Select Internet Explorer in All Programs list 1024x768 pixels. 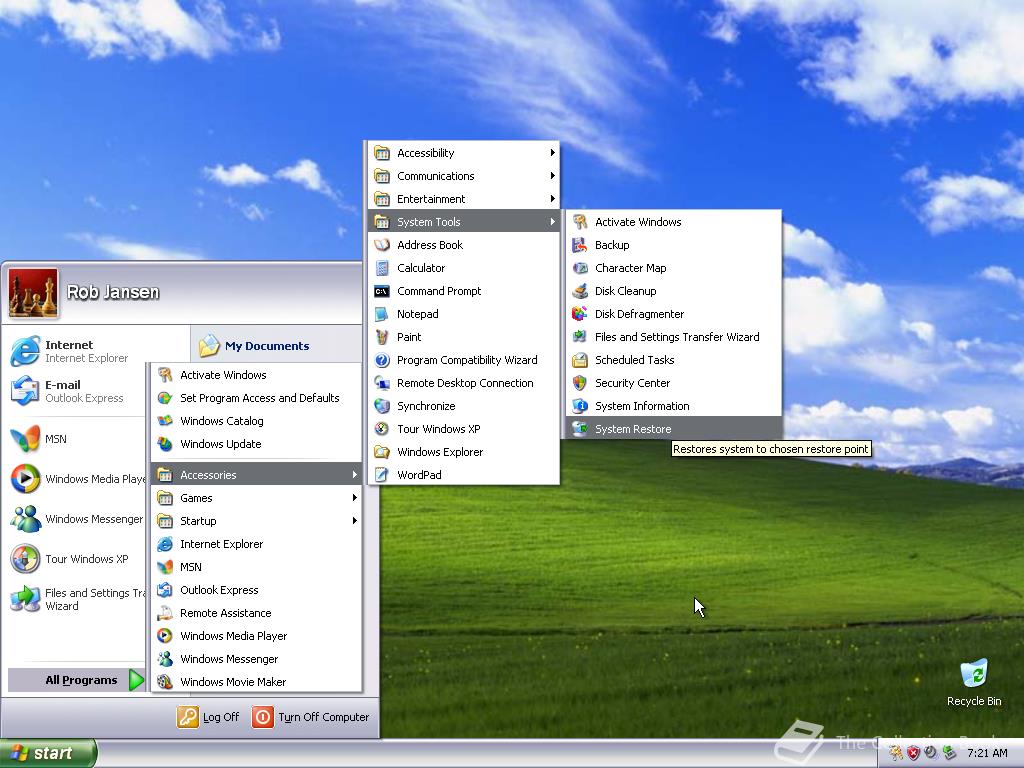(x=256, y=544)
